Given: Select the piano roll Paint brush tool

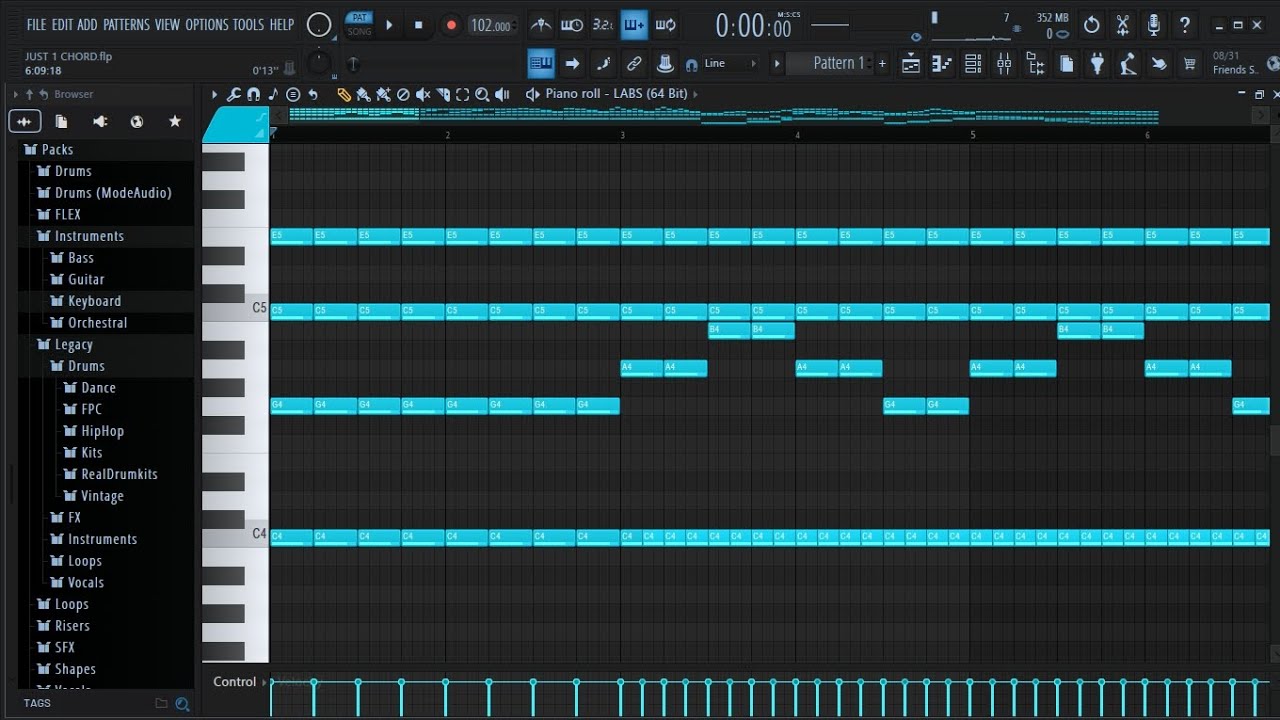Looking at the screenshot, I should pos(363,94).
